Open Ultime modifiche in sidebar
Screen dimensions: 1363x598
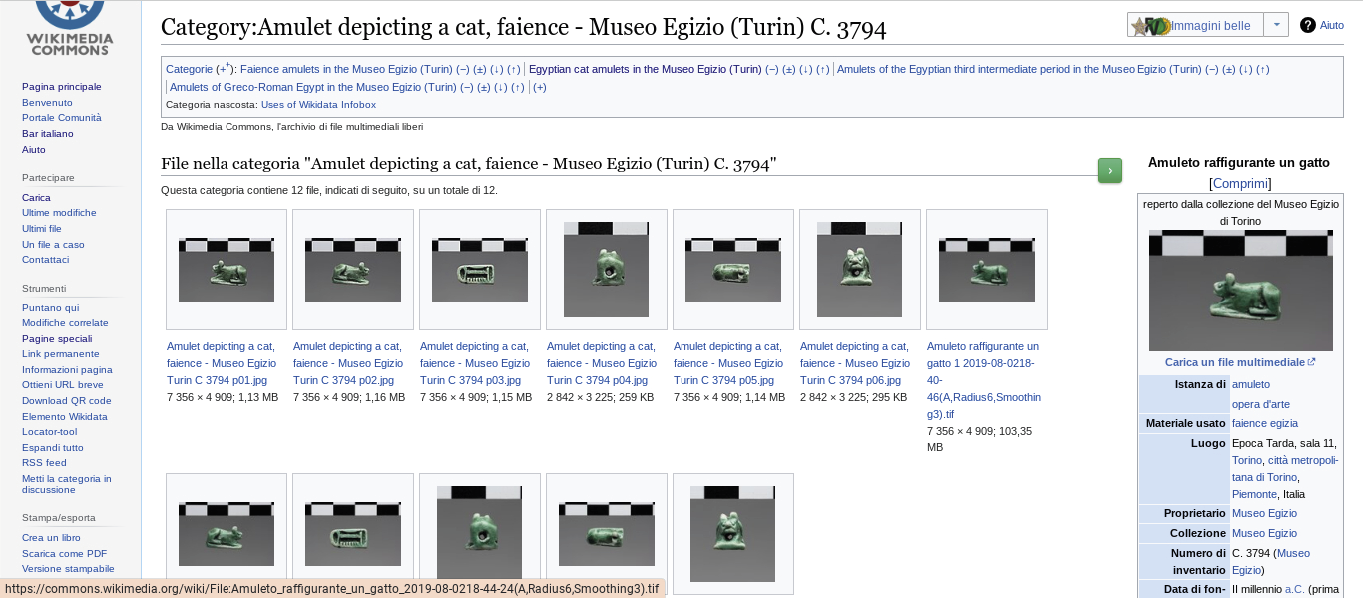59,212
